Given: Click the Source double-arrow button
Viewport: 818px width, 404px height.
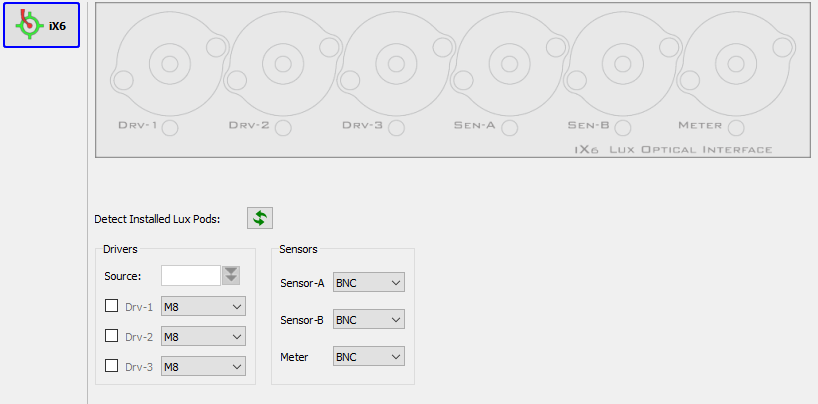Looking at the screenshot, I should click(x=232, y=275).
